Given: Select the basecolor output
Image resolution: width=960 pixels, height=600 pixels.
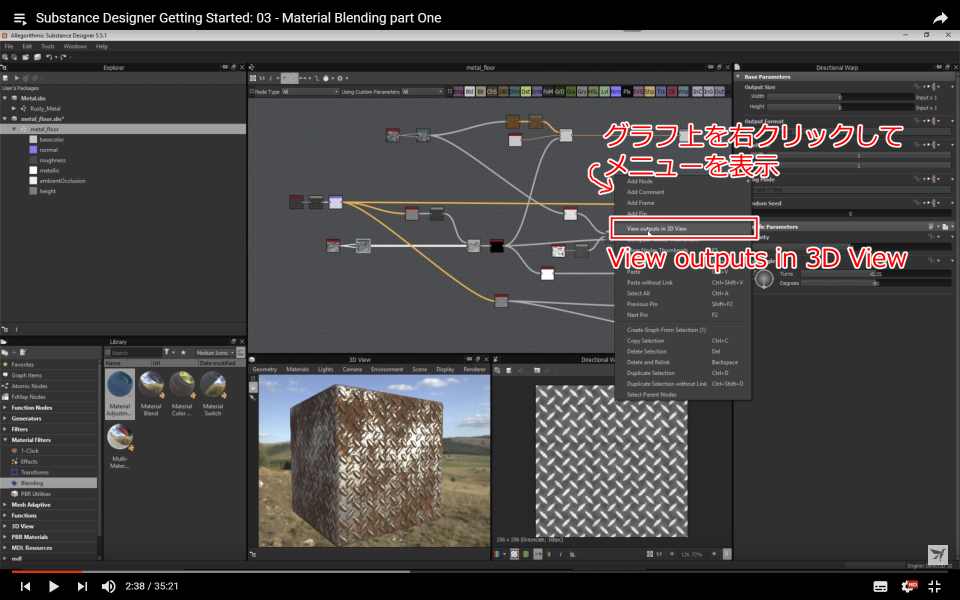Looking at the screenshot, I should pos(51,140).
